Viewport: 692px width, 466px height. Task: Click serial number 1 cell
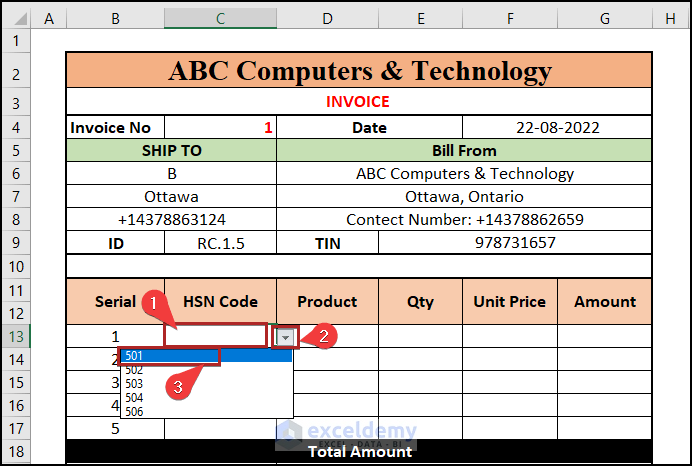(115, 337)
